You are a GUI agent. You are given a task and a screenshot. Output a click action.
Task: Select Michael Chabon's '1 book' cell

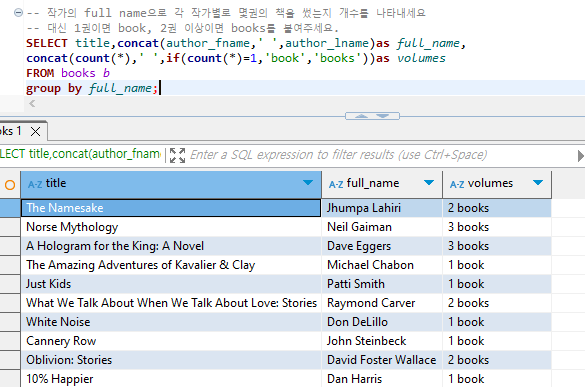[497, 265]
